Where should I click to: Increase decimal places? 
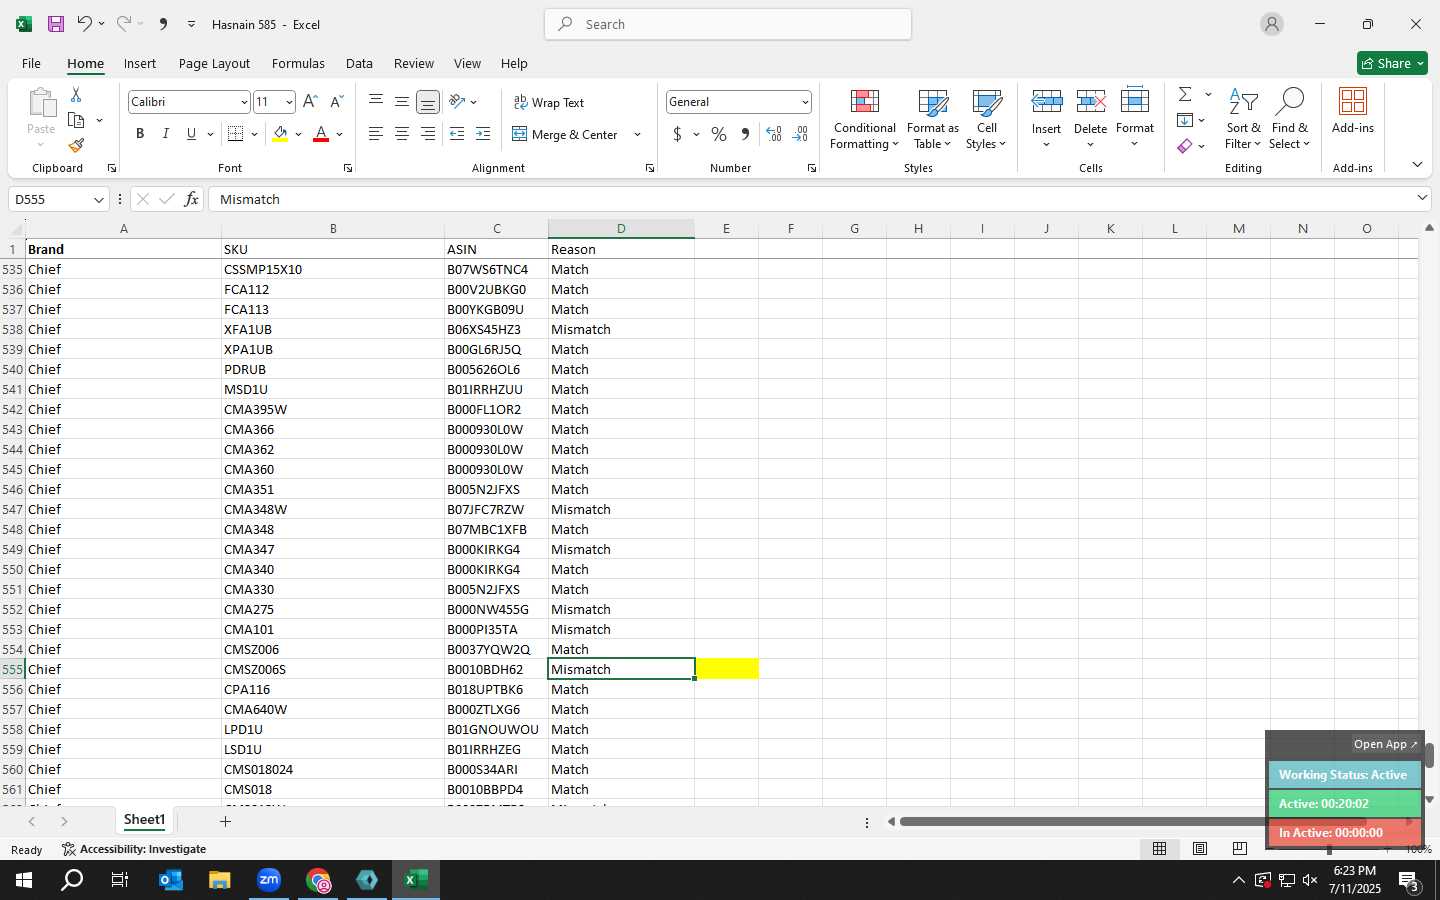coord(774,134)
